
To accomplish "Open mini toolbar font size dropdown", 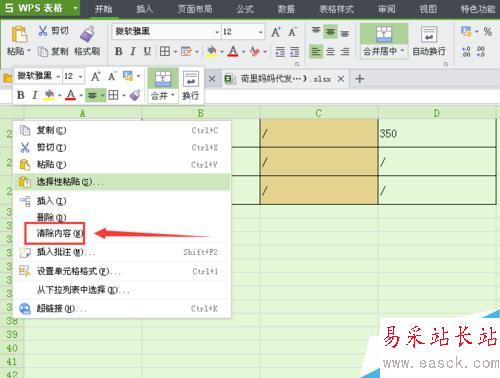I will 80,77.
